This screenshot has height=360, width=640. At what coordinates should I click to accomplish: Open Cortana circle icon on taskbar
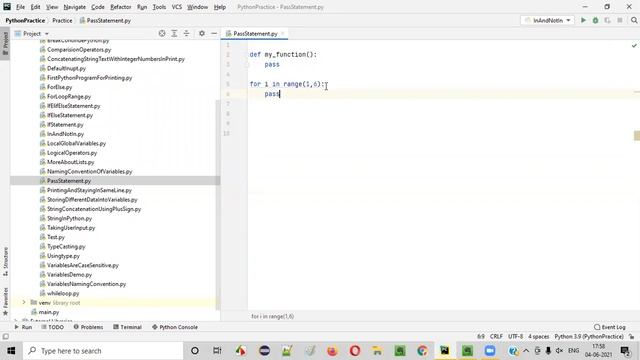tap(195, 351)
